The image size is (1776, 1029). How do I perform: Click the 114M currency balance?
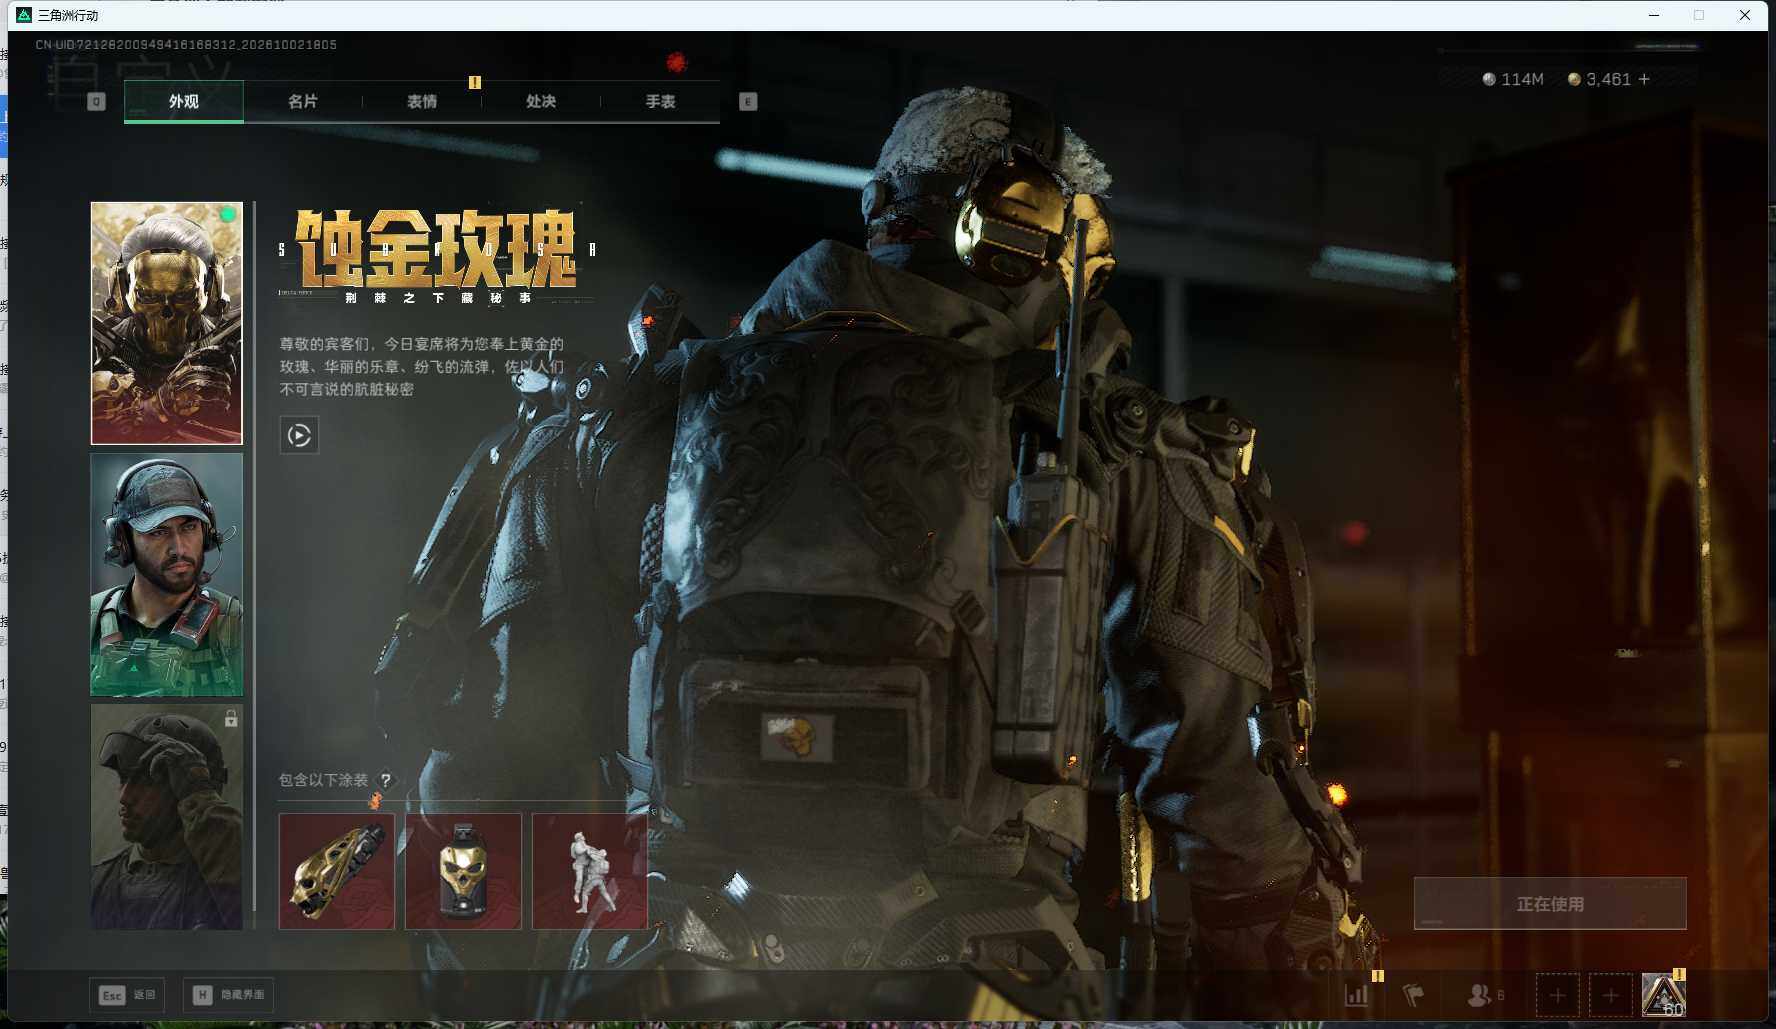pyautogui.click(x=1513, y=79)
